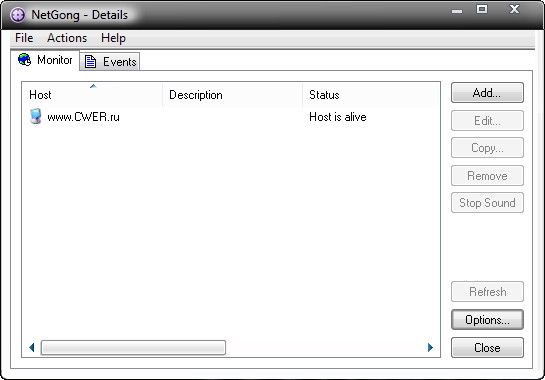
Task: Select the www.CWER.ru host computer icon
Action: tap(35, 116)
